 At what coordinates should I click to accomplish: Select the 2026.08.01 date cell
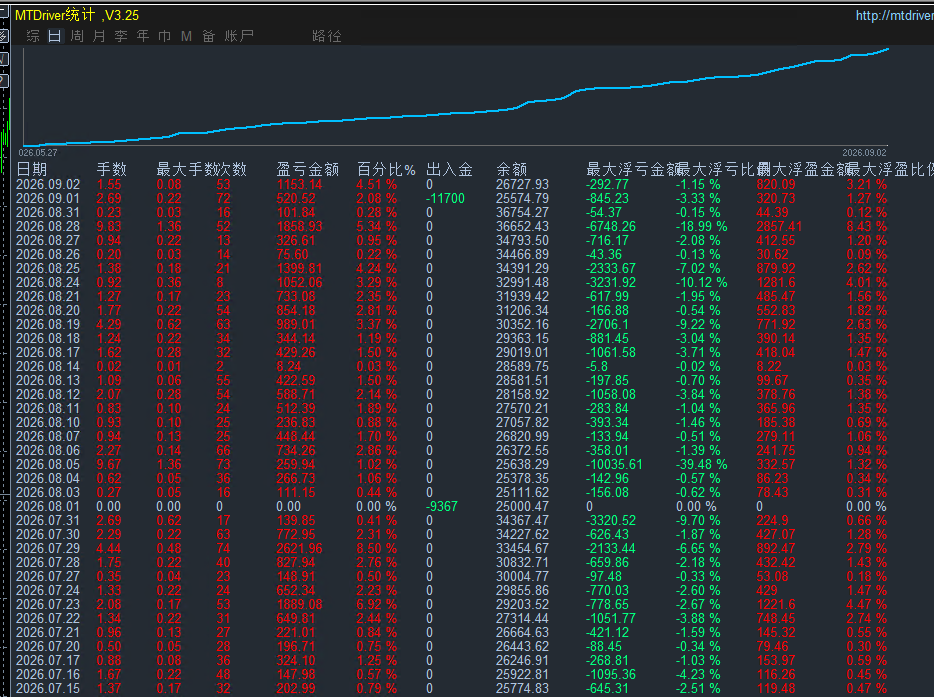(x=48, y=506)
